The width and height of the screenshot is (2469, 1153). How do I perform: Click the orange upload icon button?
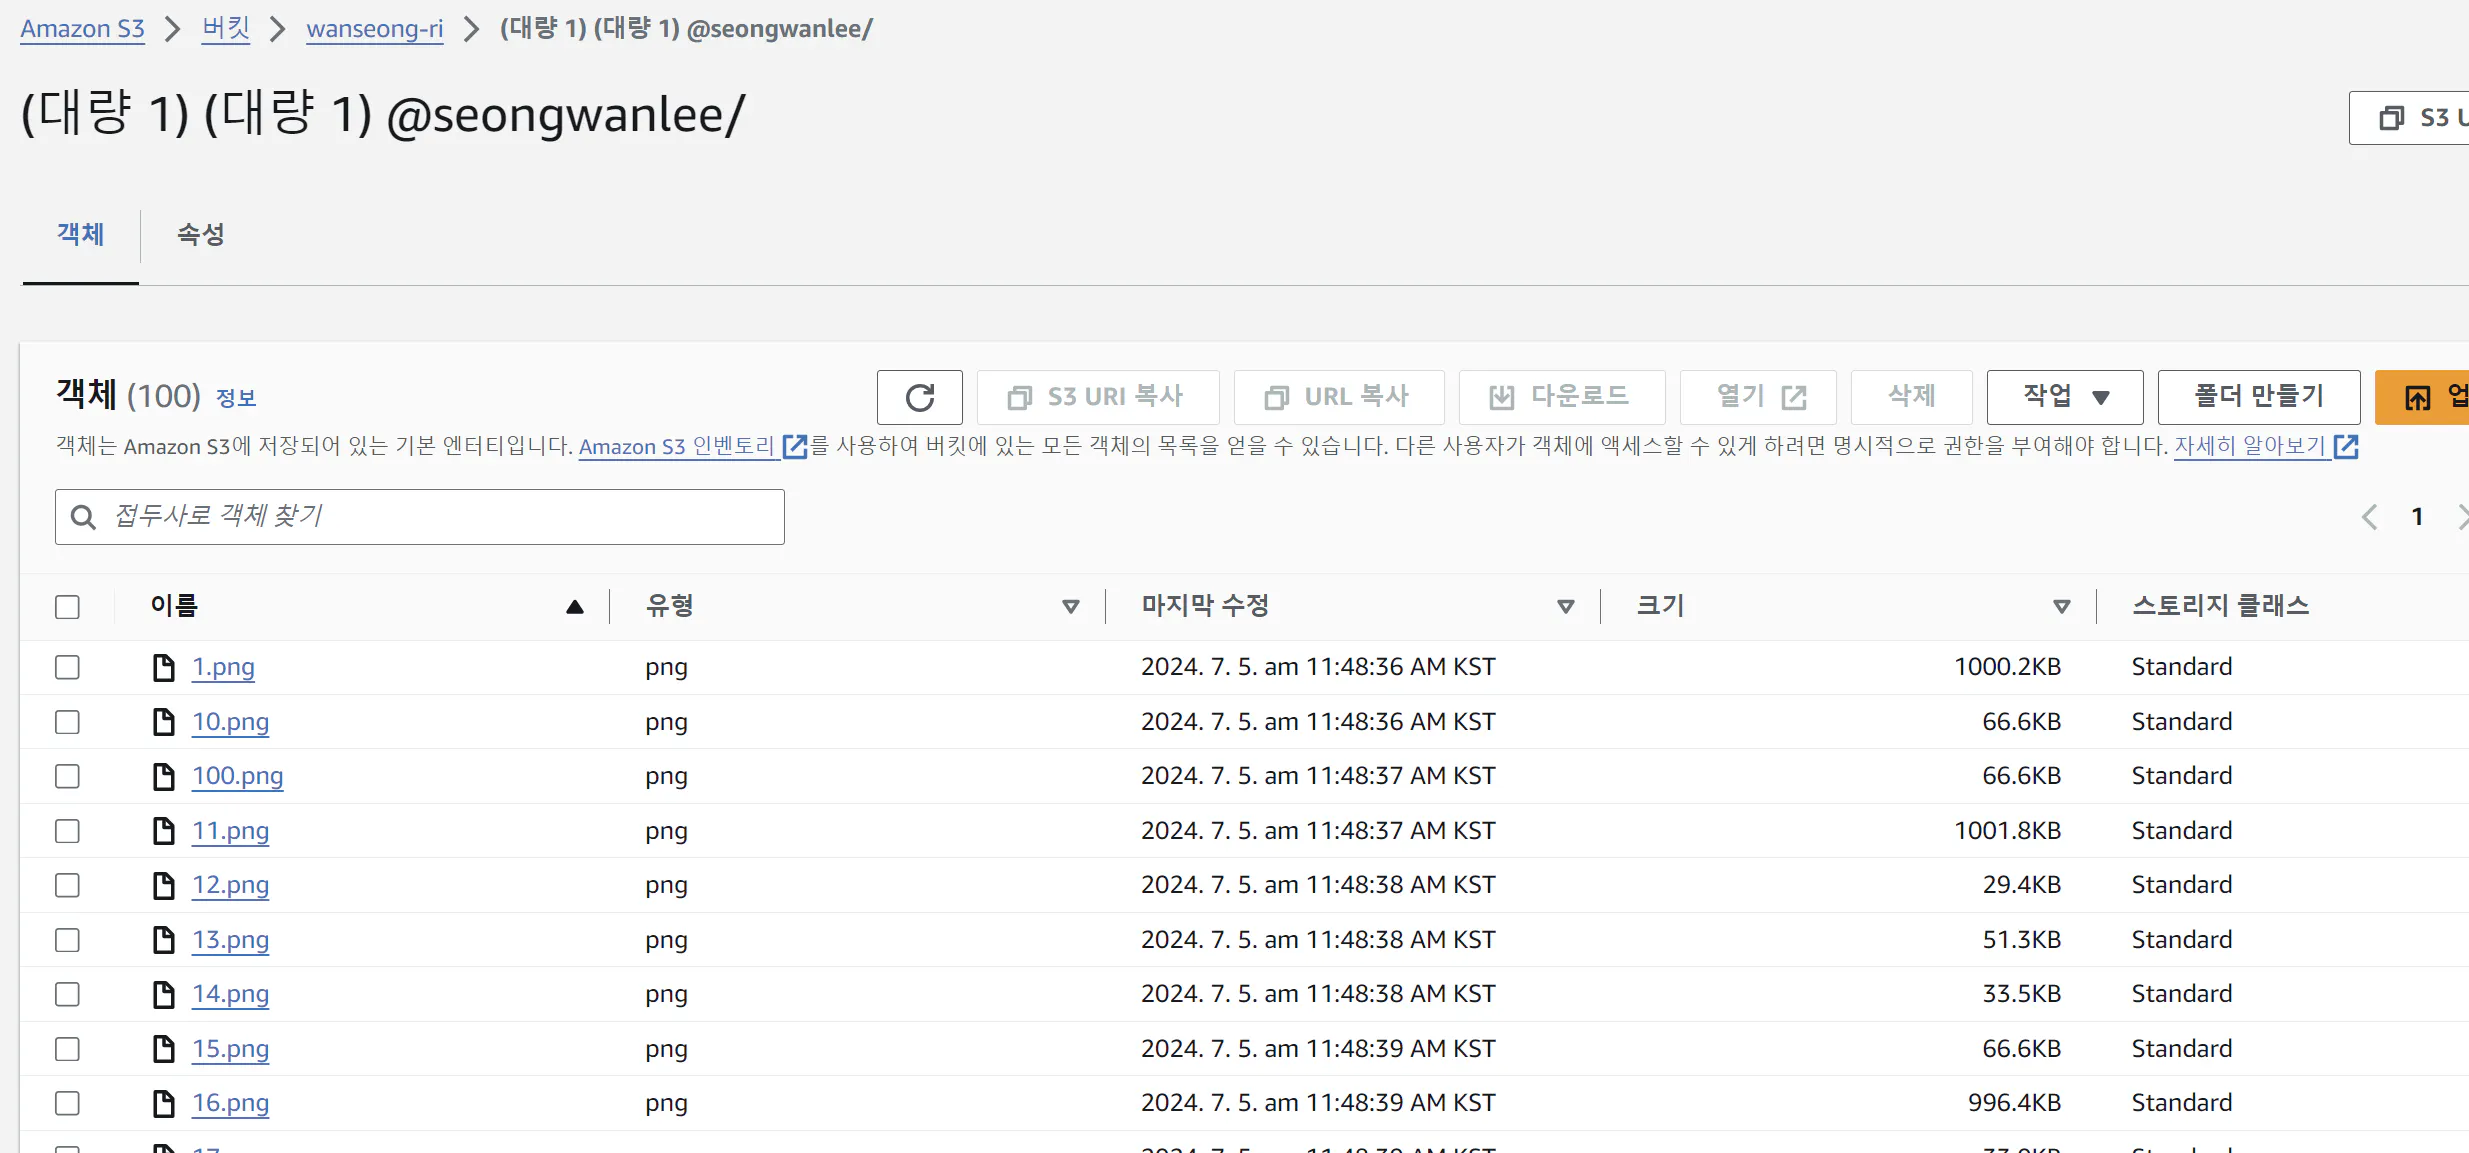pyautogui.click(x=2418, y=398)
